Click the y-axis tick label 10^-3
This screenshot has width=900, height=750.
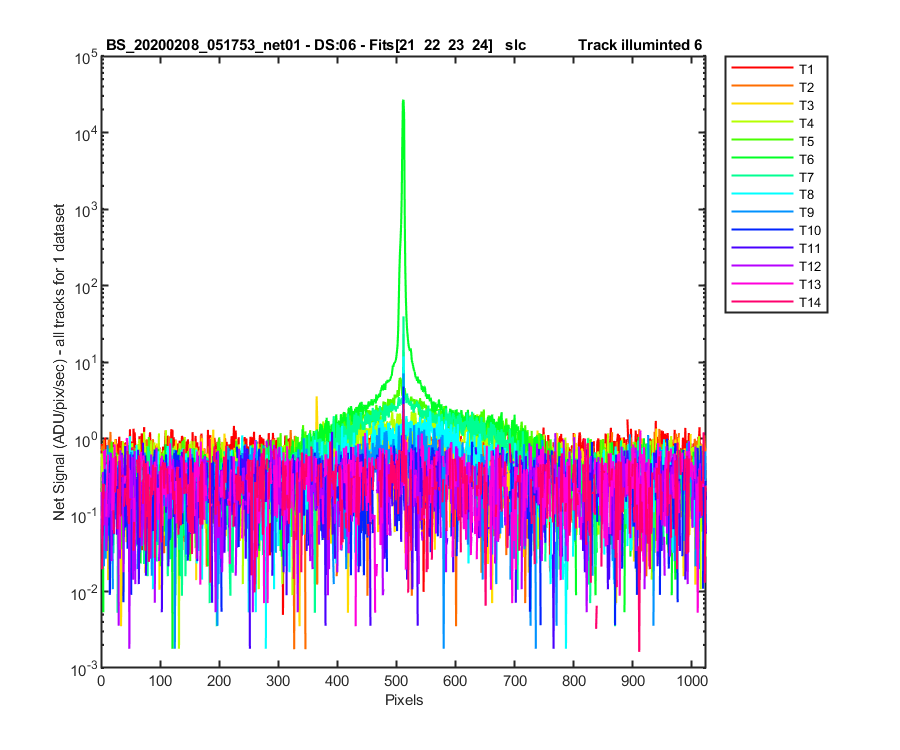(84, 669)
